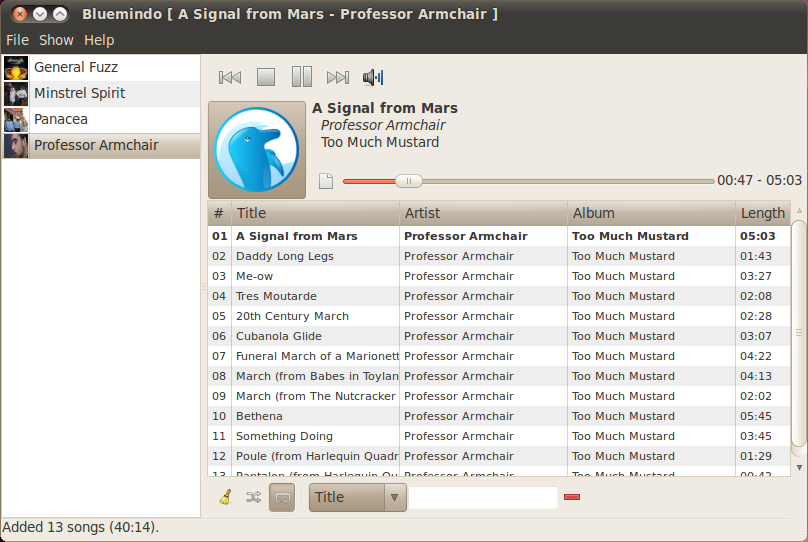Clear the playlist with the broom icon
The width and height of the screenshot is (808, 542).
[x=225, y=497]
